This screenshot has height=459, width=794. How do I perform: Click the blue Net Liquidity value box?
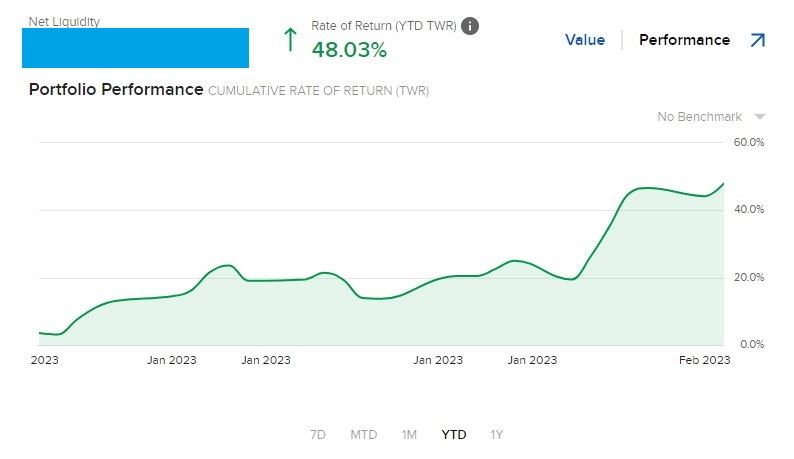click(x=135, y=48)
